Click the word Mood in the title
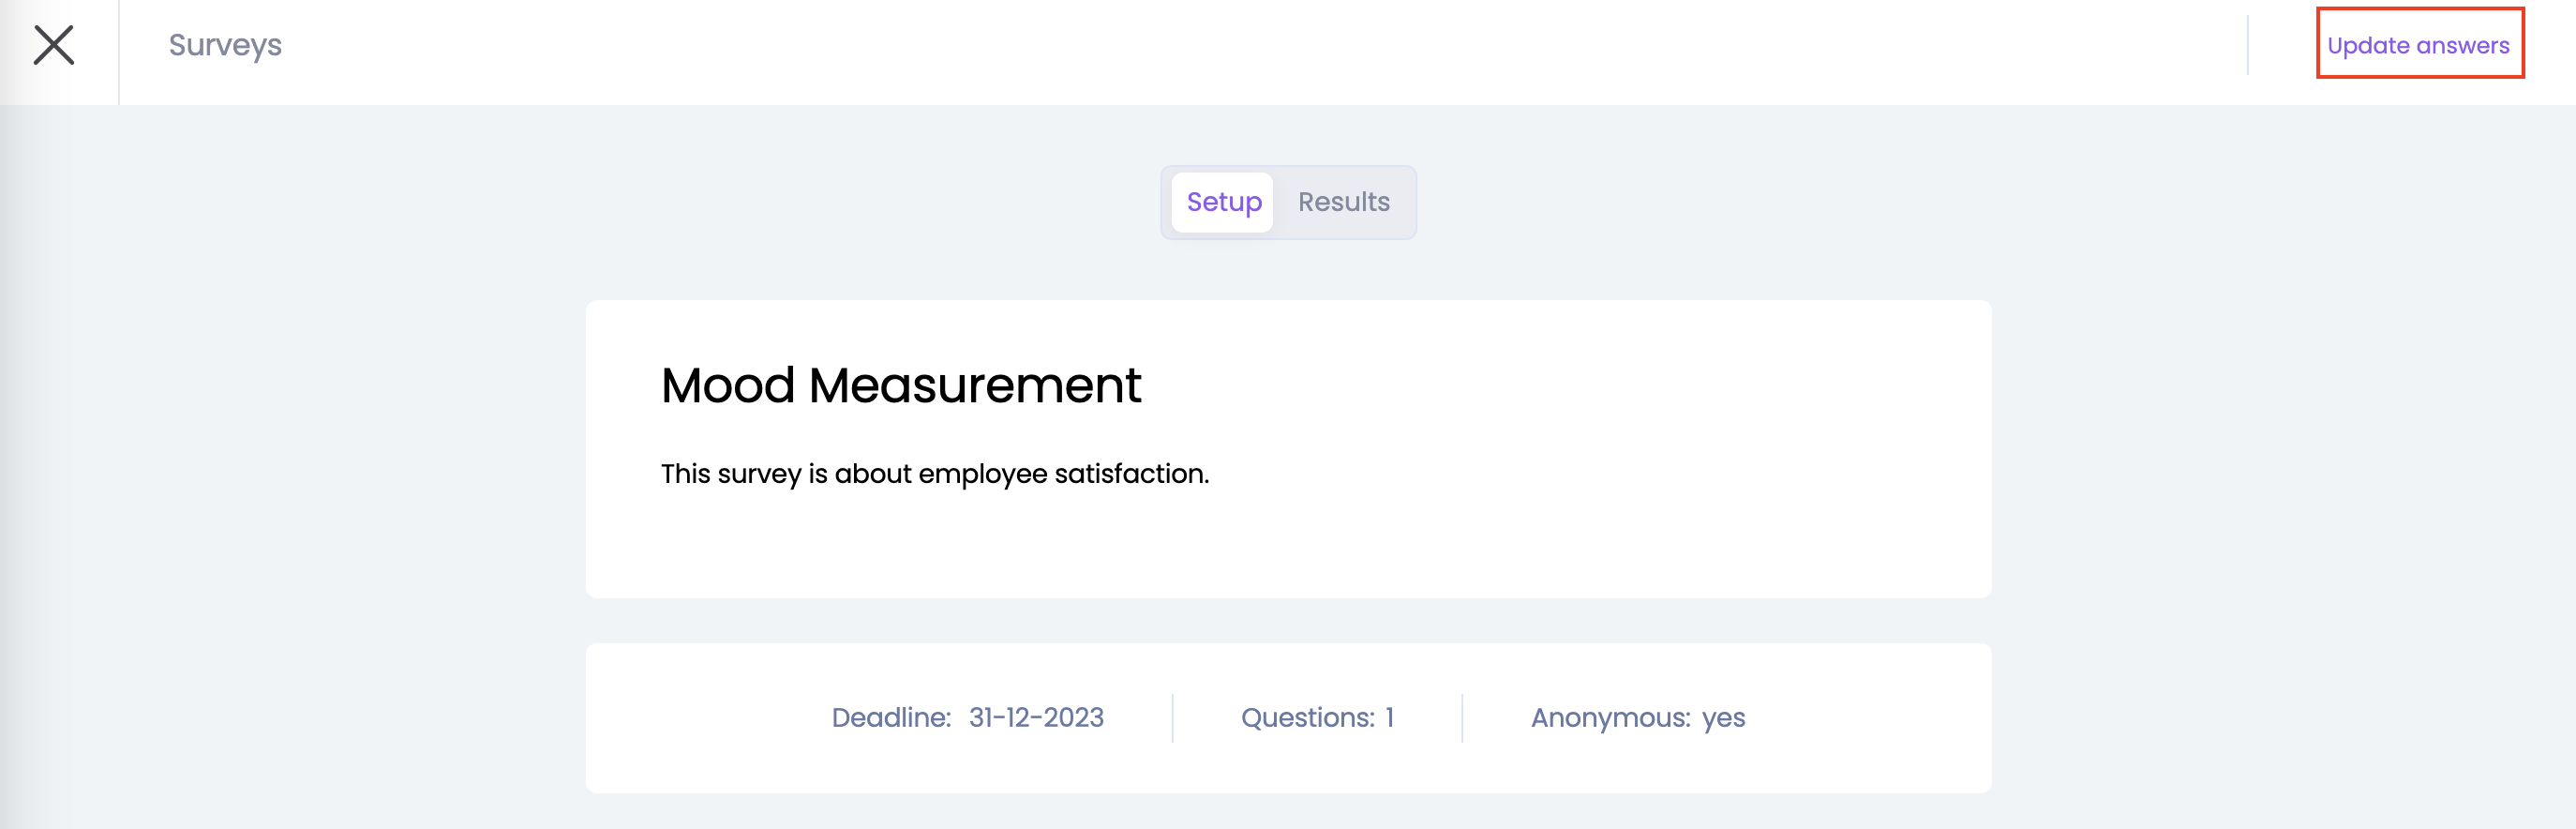Image resolution: width=2576 pixels, height=829 pixels. coord(727,386)
